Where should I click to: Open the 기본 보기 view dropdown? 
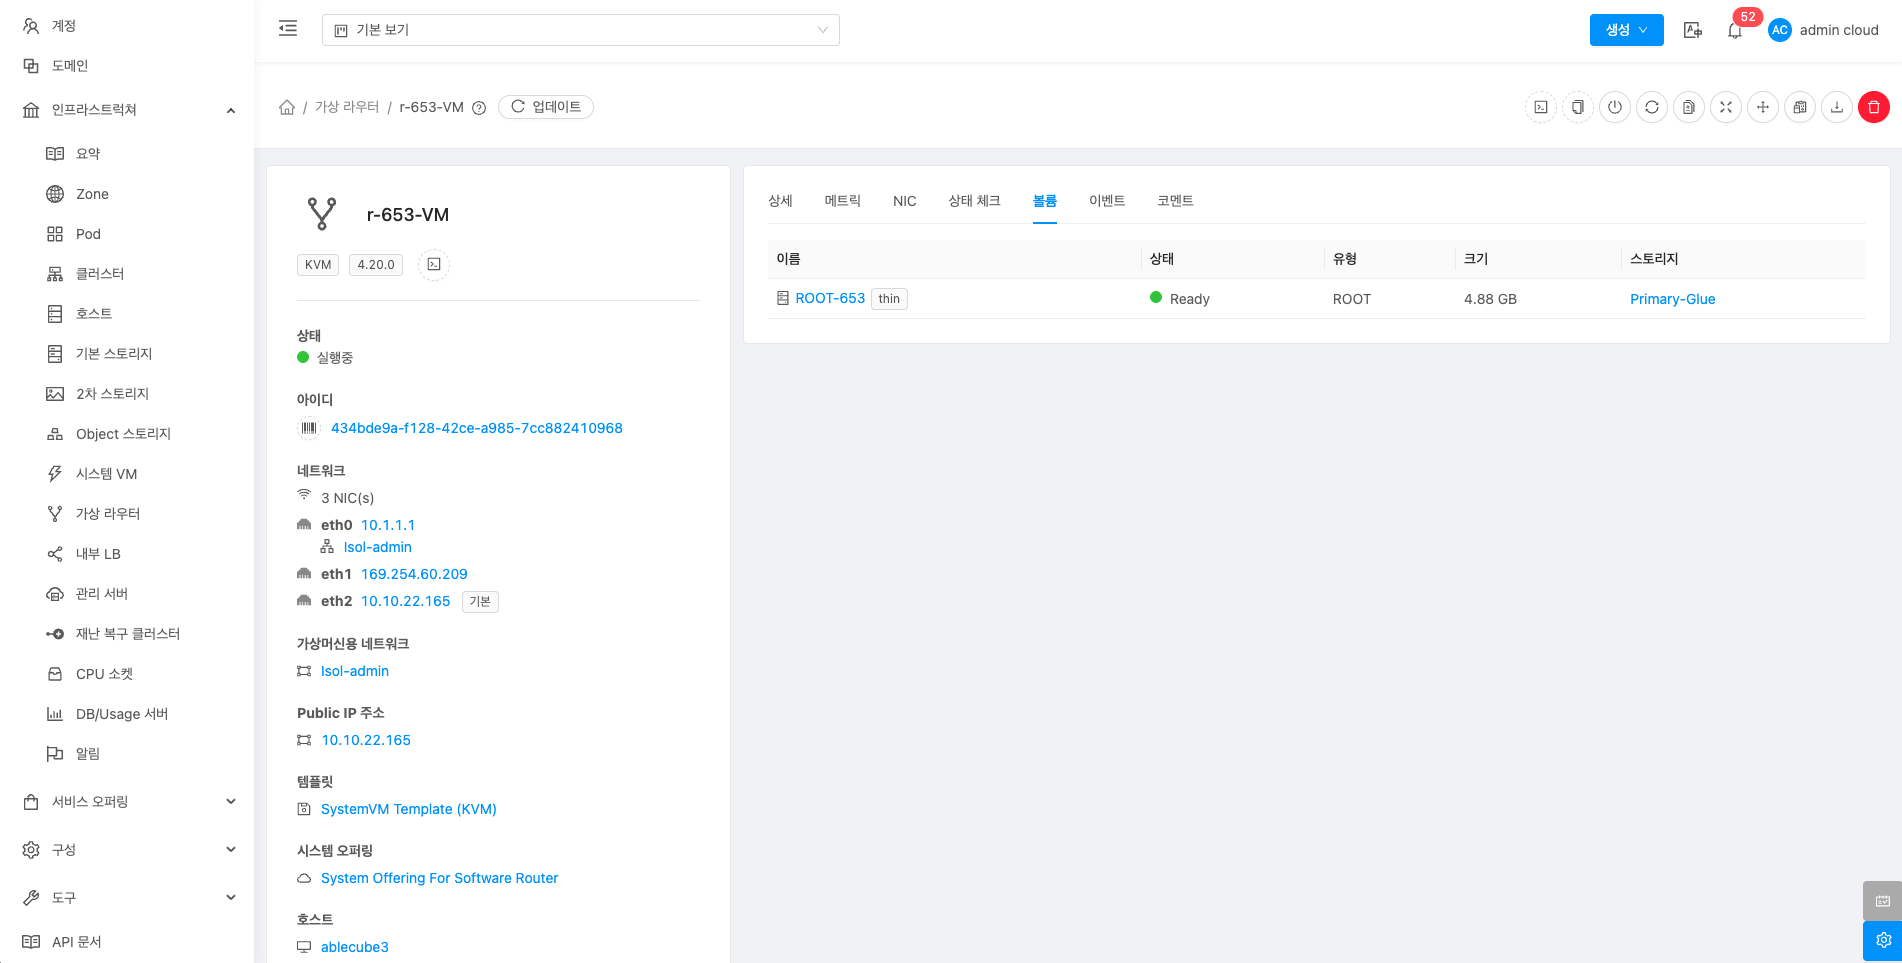pyautogui.click(x=580, y=30)
